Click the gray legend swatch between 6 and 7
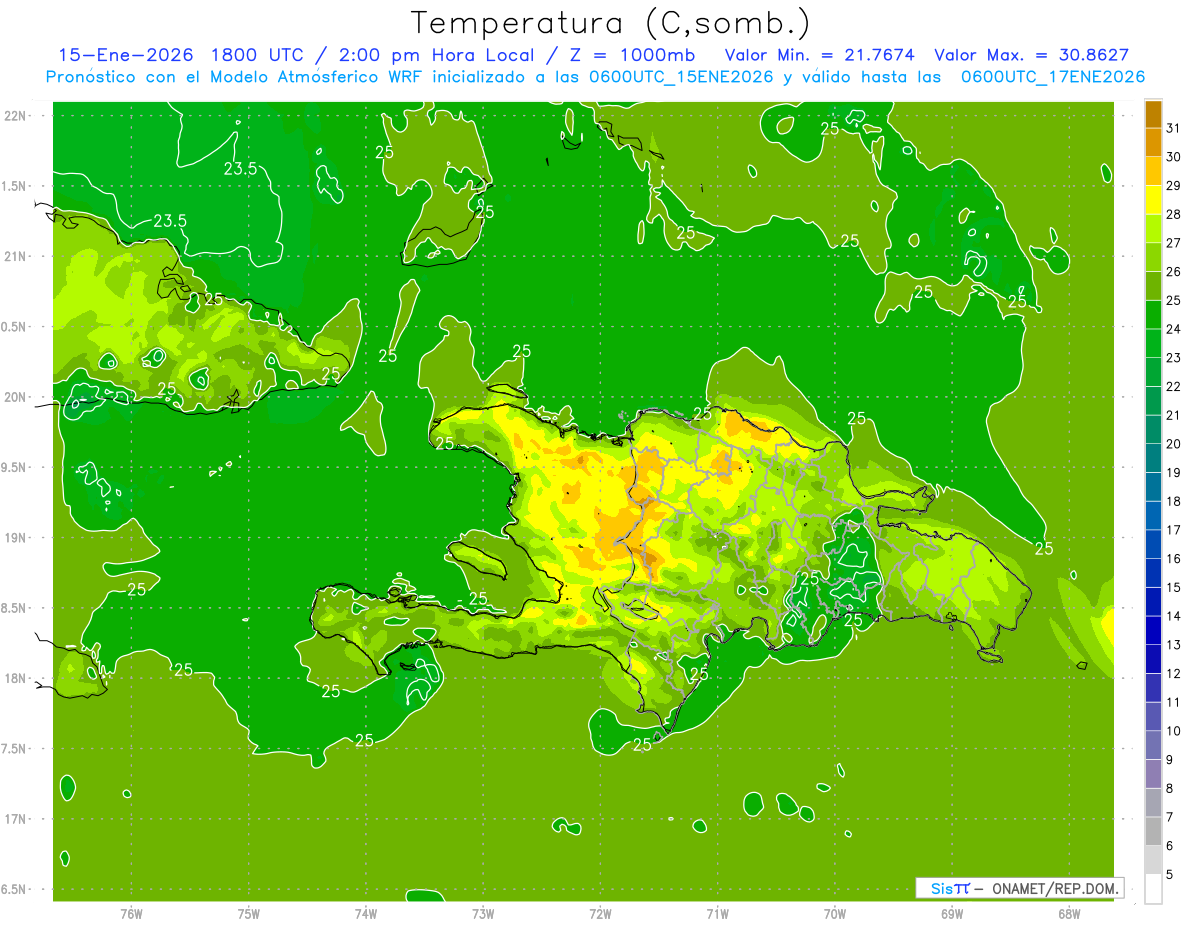The width and height of the screenshot is (1200, 927). (x=1153, y=831)
